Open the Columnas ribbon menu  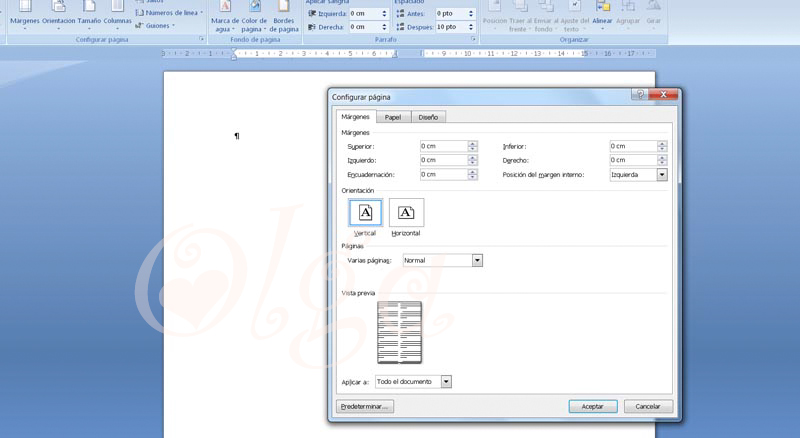(117, 14)
